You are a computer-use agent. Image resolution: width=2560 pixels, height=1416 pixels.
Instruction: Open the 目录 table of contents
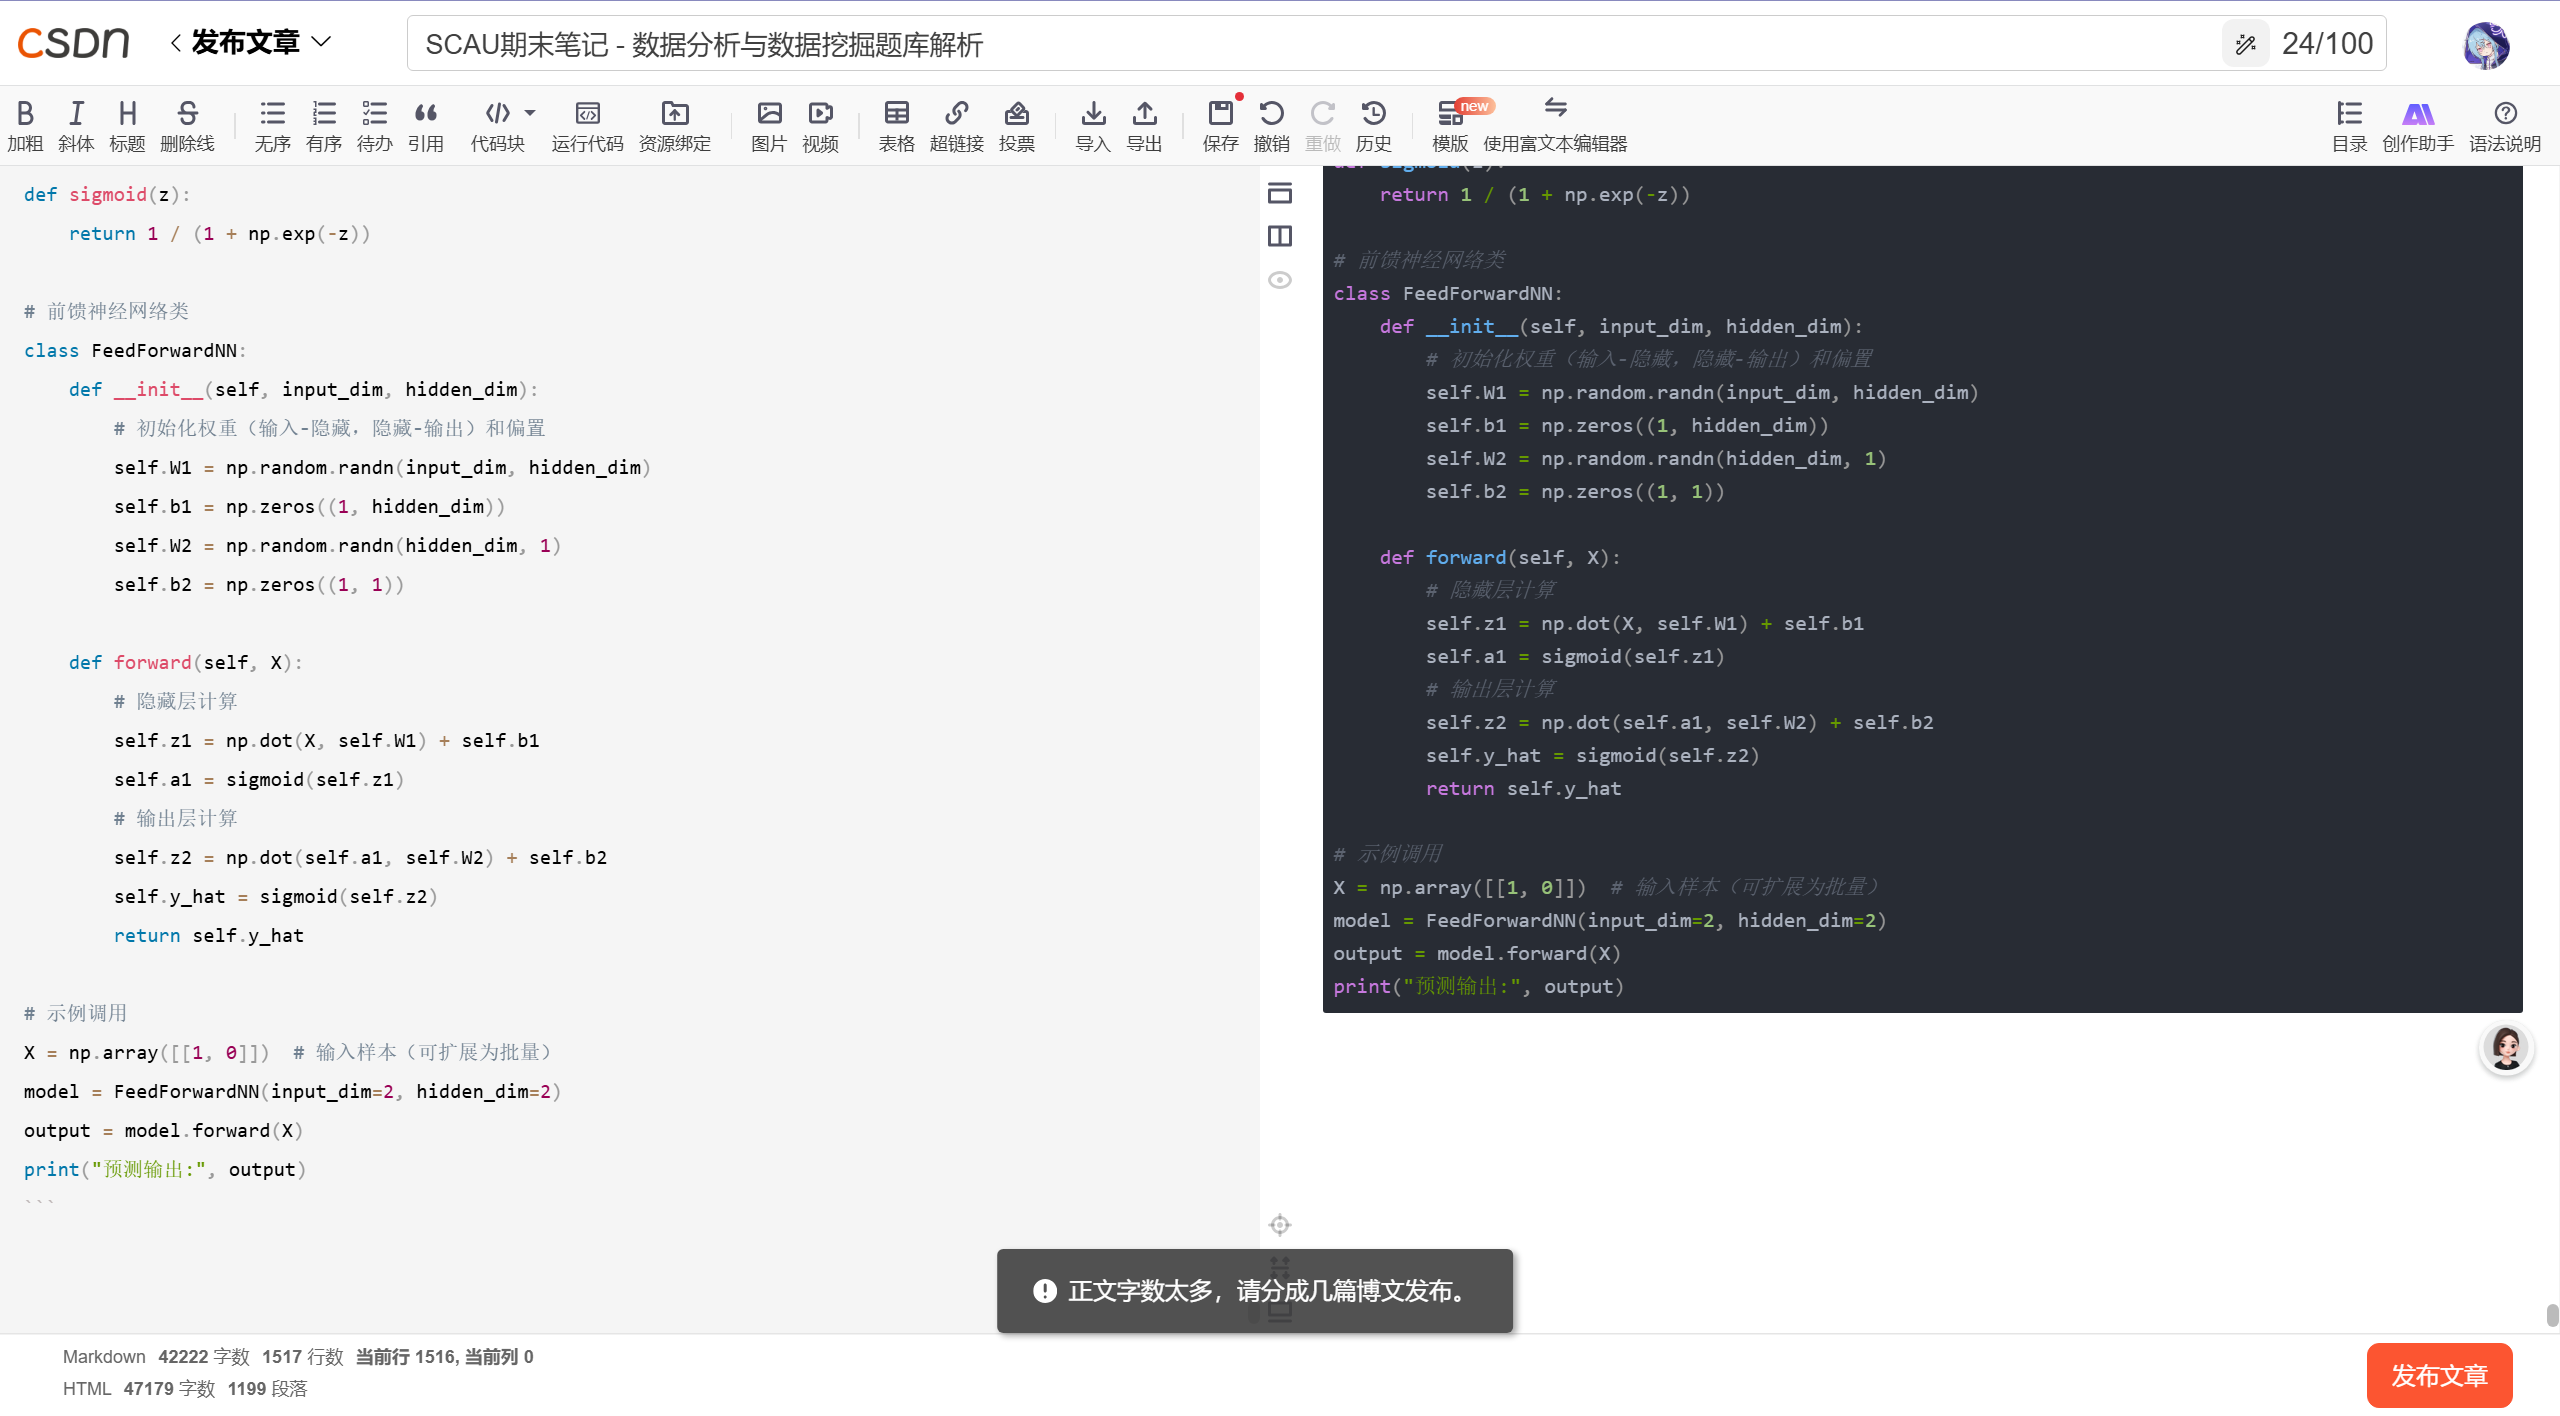coord(2350,126)
